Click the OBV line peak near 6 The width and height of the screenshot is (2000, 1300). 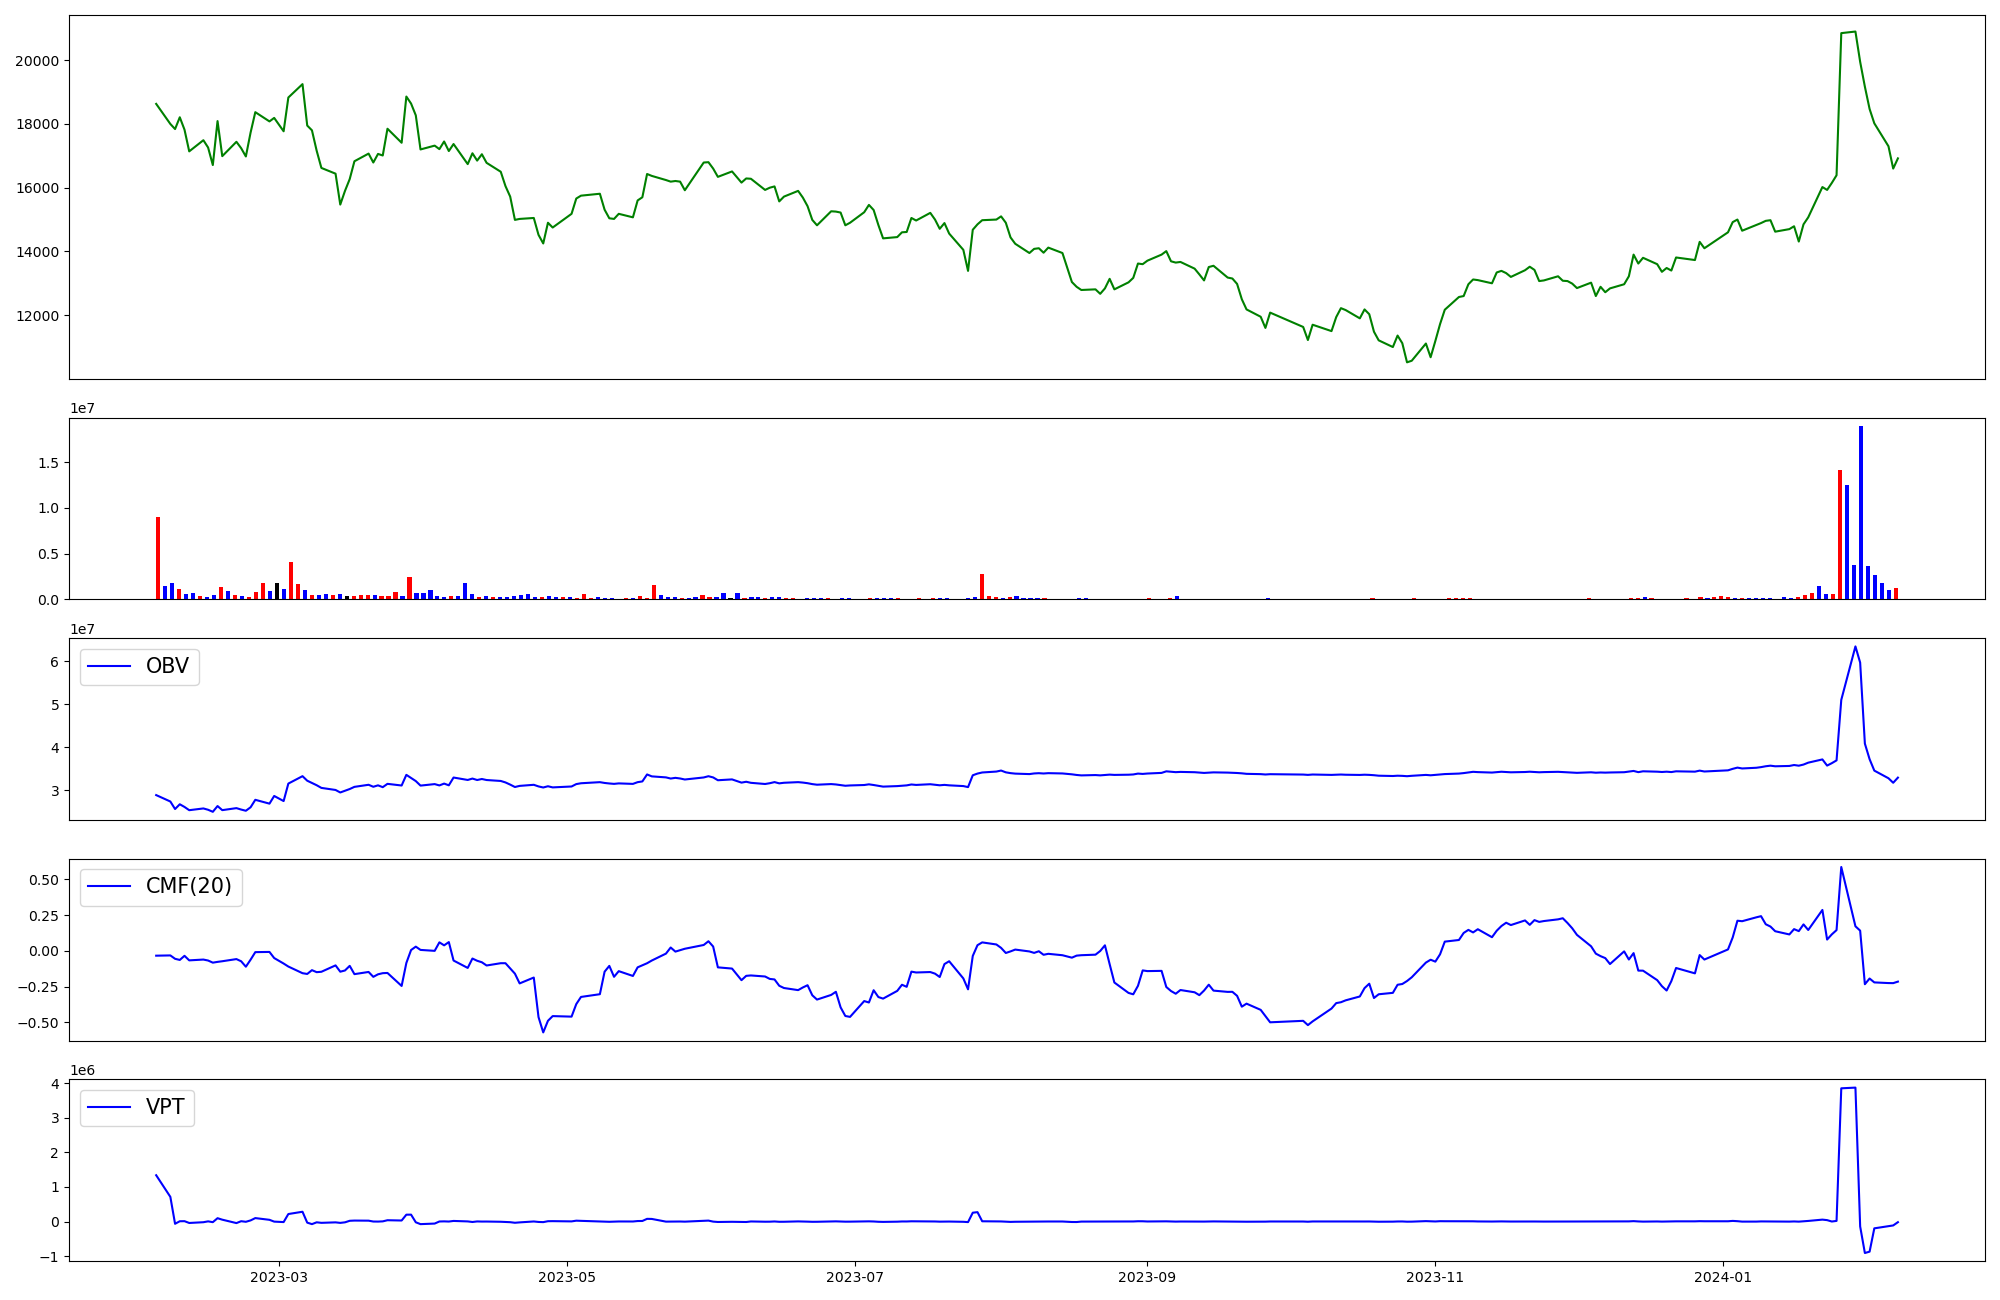(1855, 648)
